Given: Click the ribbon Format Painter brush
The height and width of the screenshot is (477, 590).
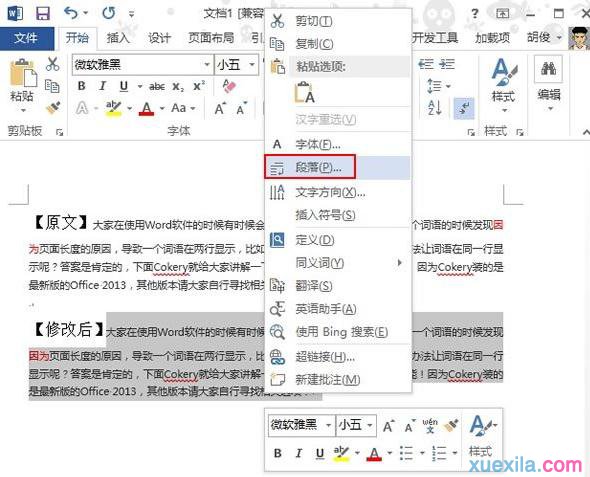Looking at the screenshot, I should pos(53,108).
